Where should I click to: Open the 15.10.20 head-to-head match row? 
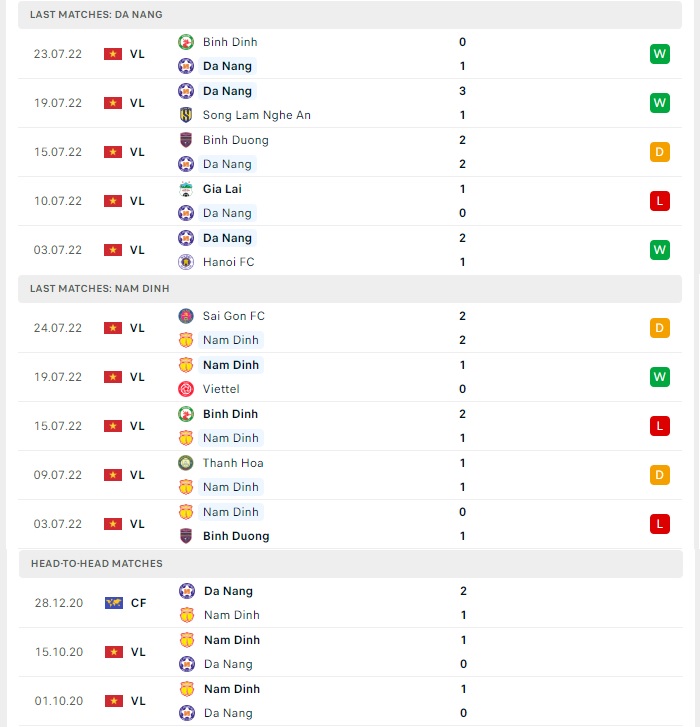(350, 652)
